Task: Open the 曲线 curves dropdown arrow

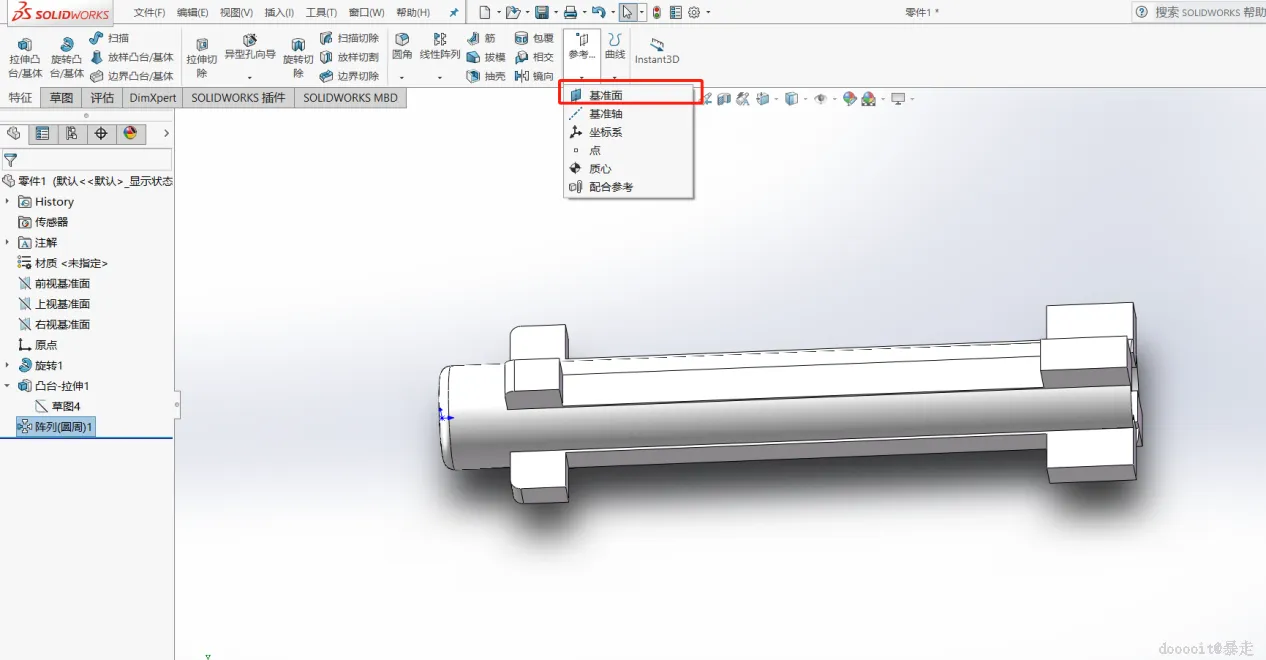Action: tap(615, 77)
